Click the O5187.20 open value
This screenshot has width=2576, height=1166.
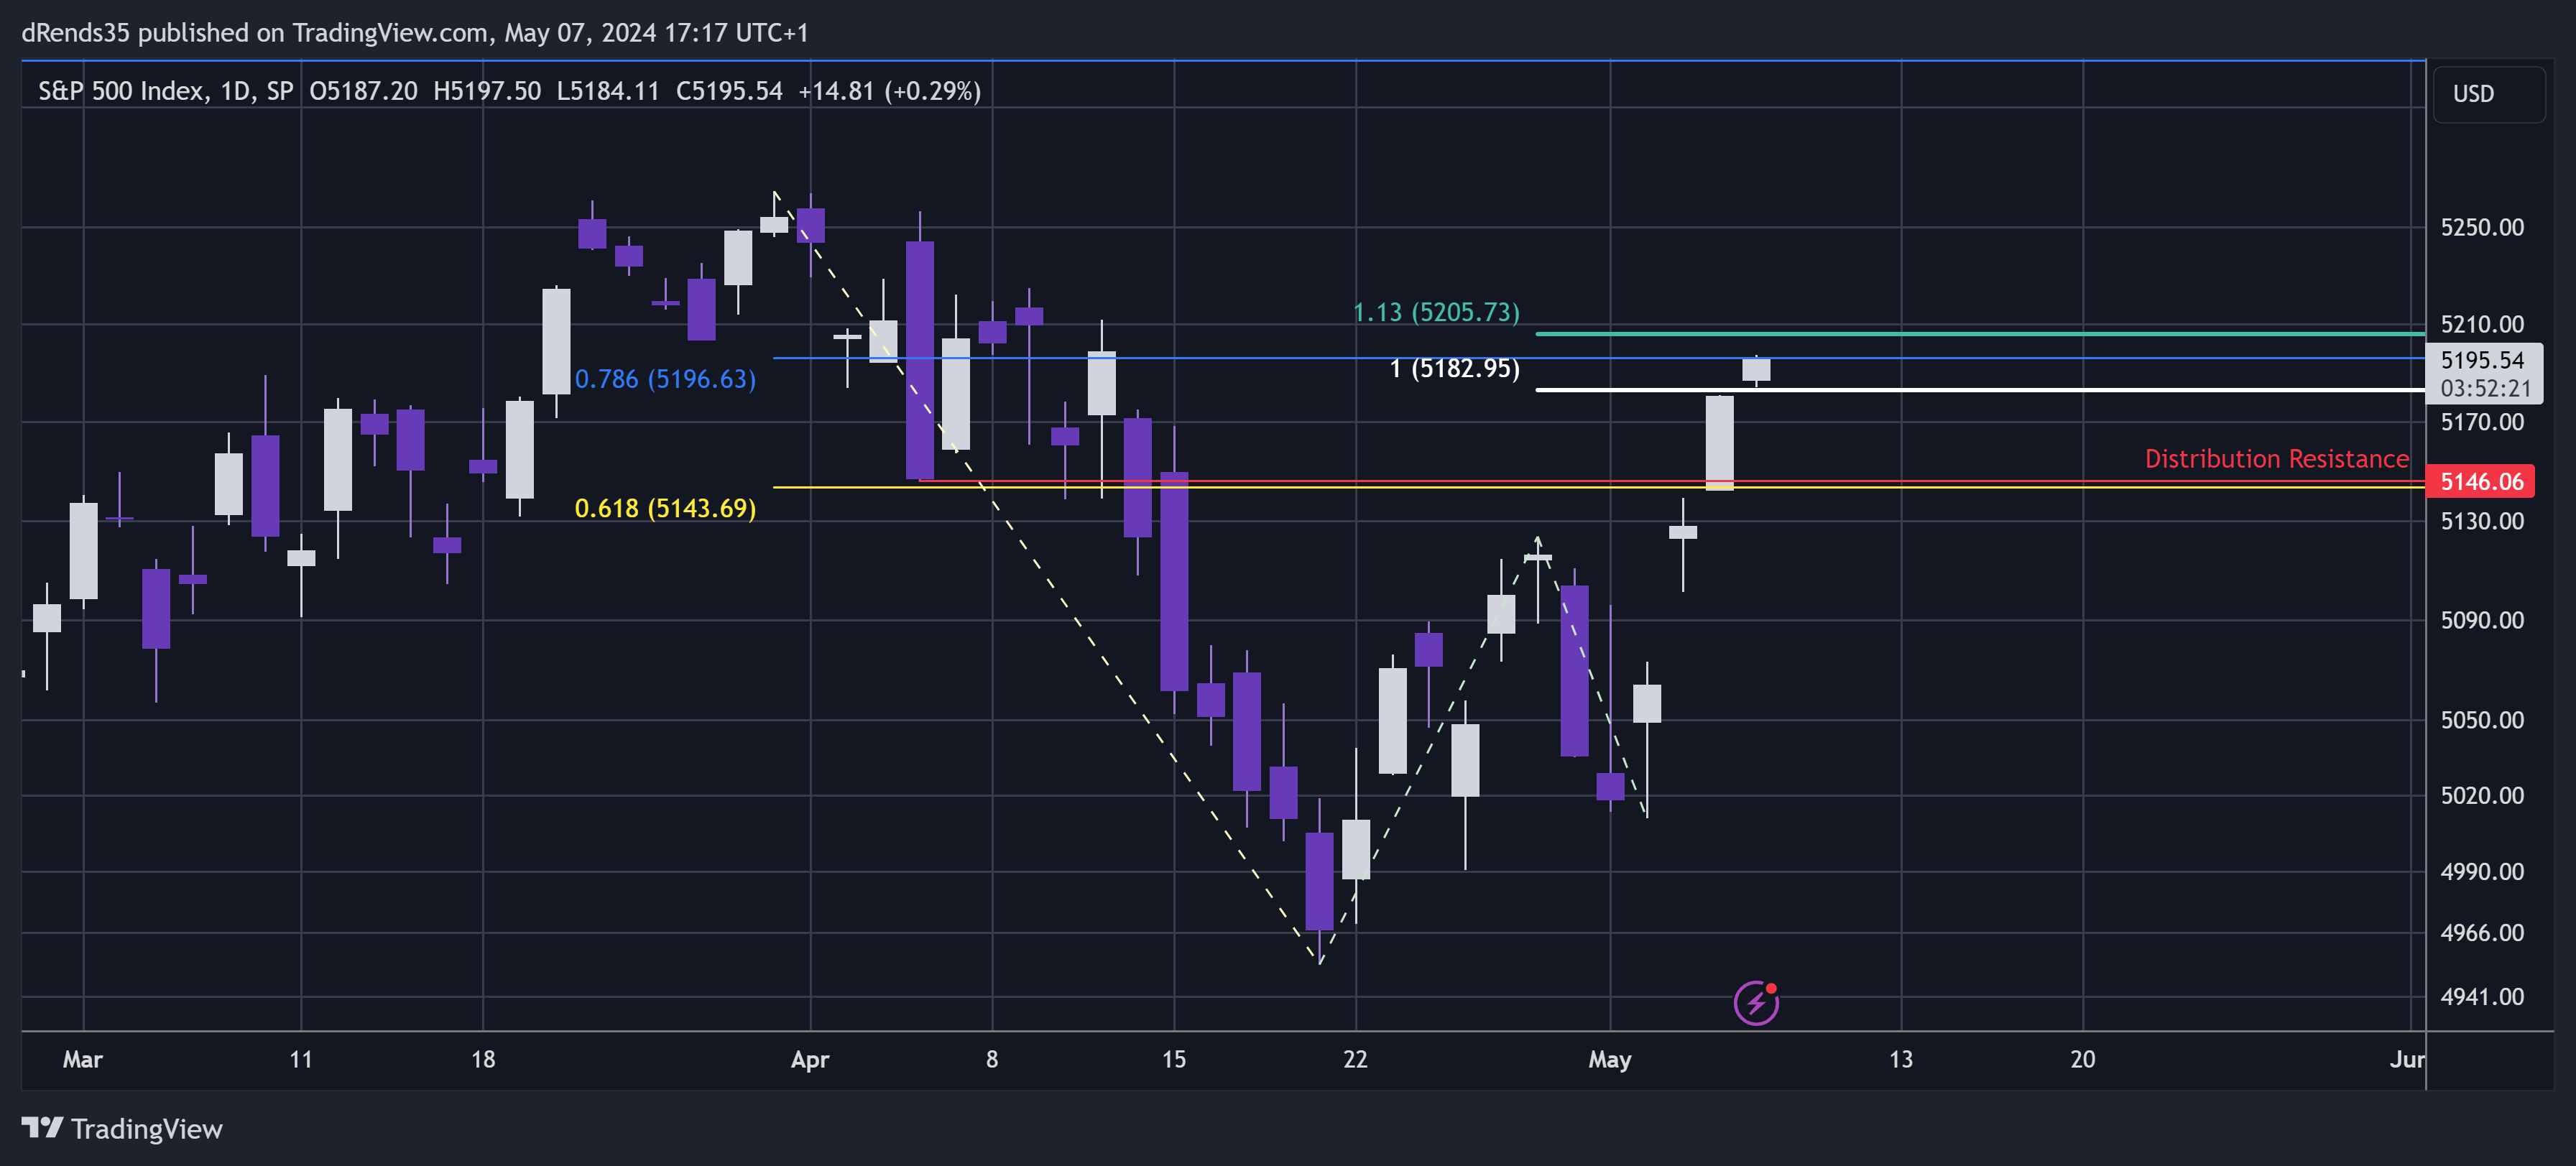(363, 91)
